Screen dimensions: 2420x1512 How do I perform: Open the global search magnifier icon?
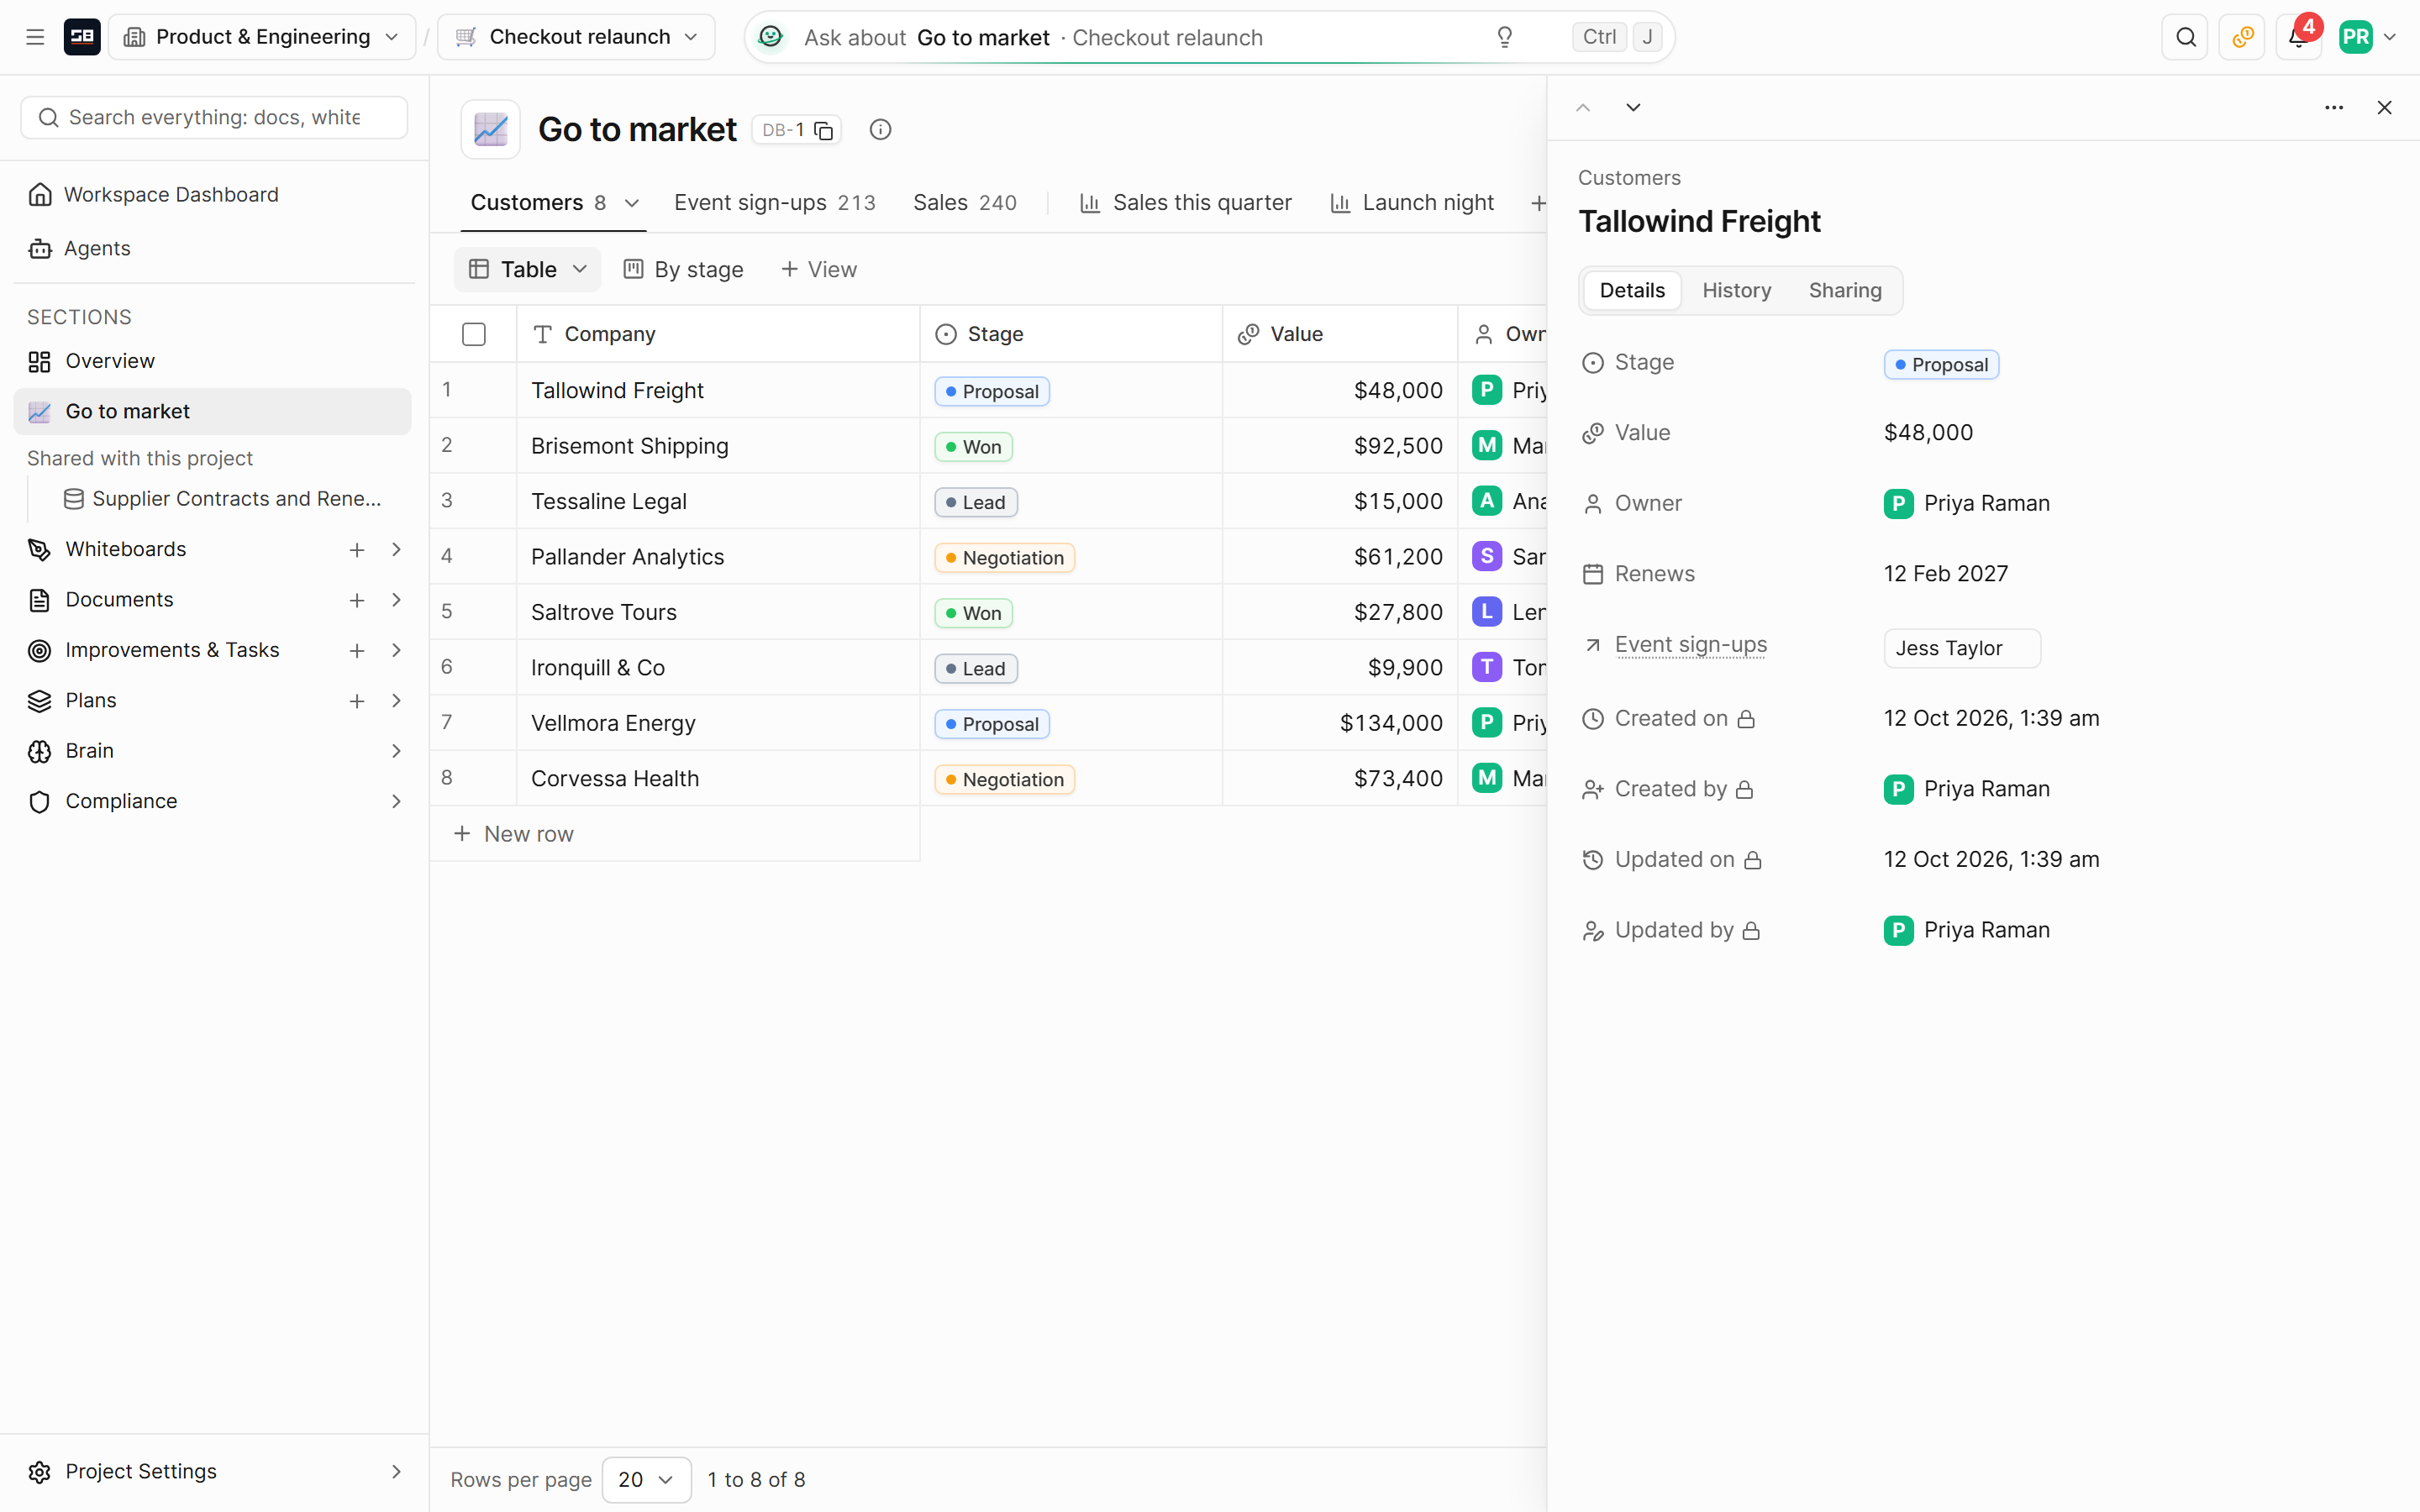(2185, 37)
